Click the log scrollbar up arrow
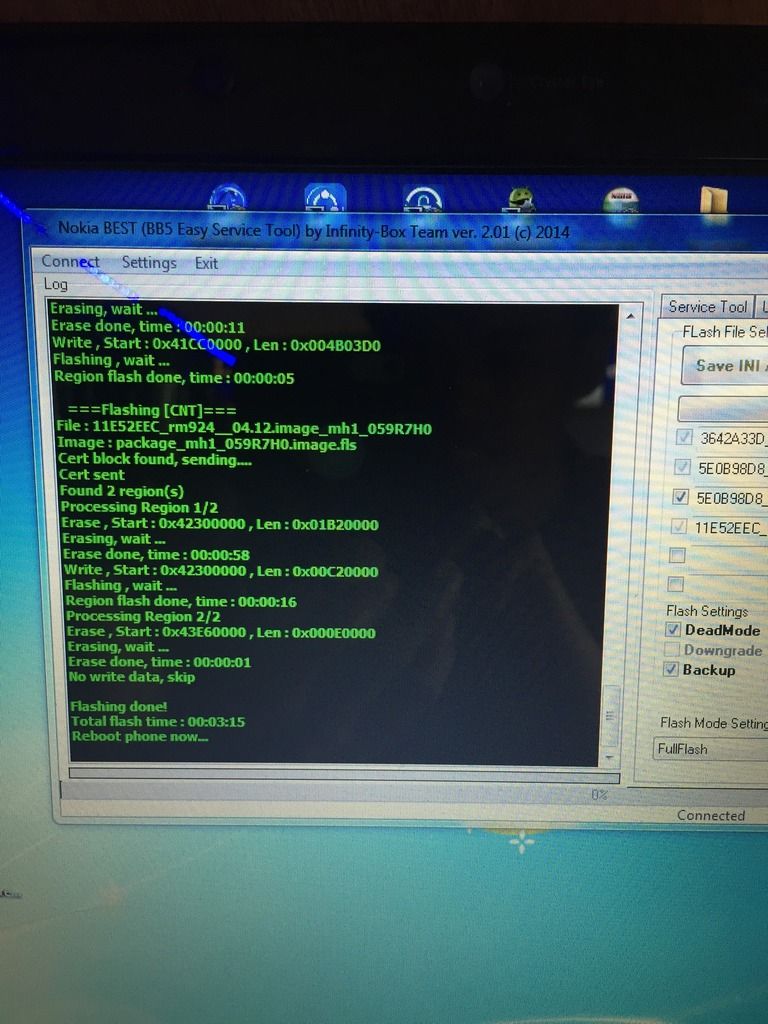The height and width of the screenshot is (1024, 768). coord(632,315)
